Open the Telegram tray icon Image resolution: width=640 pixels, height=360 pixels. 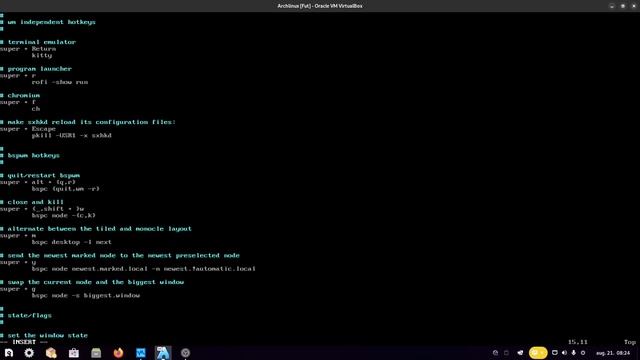(x=520, y=353)
